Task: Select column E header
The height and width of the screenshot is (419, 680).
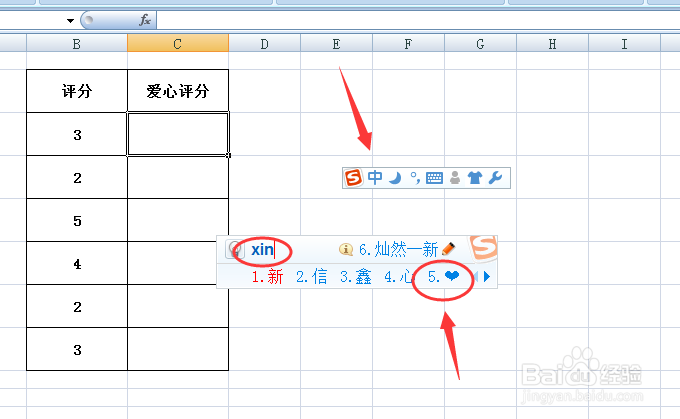Action: 337,44
